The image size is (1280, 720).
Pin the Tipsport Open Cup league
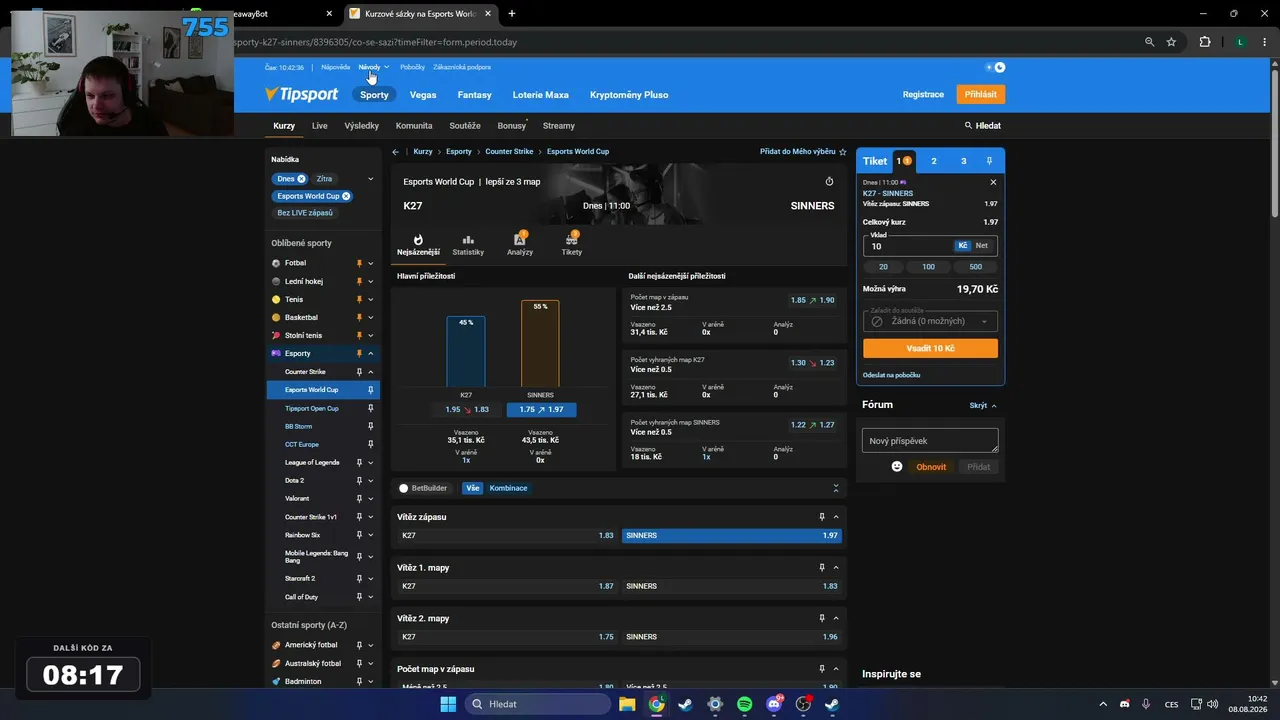[x=371, y=408]
